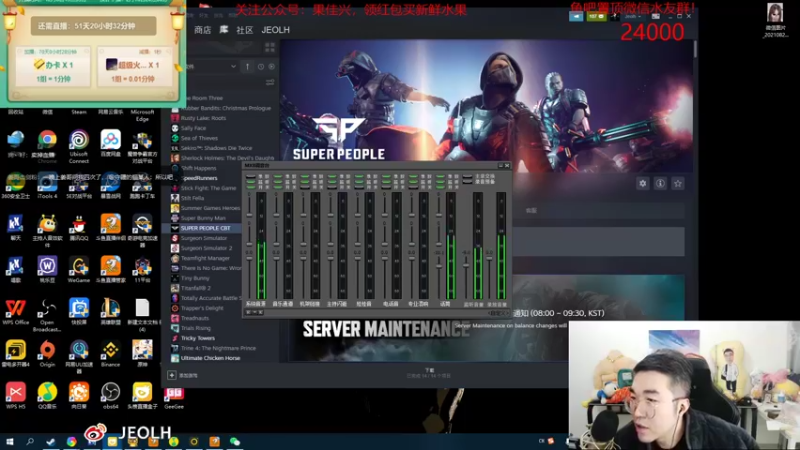Toggle middle switch of 话筒 mixer channel
The height and width of the screenshot is (450, 800).
tap(440, 181)
